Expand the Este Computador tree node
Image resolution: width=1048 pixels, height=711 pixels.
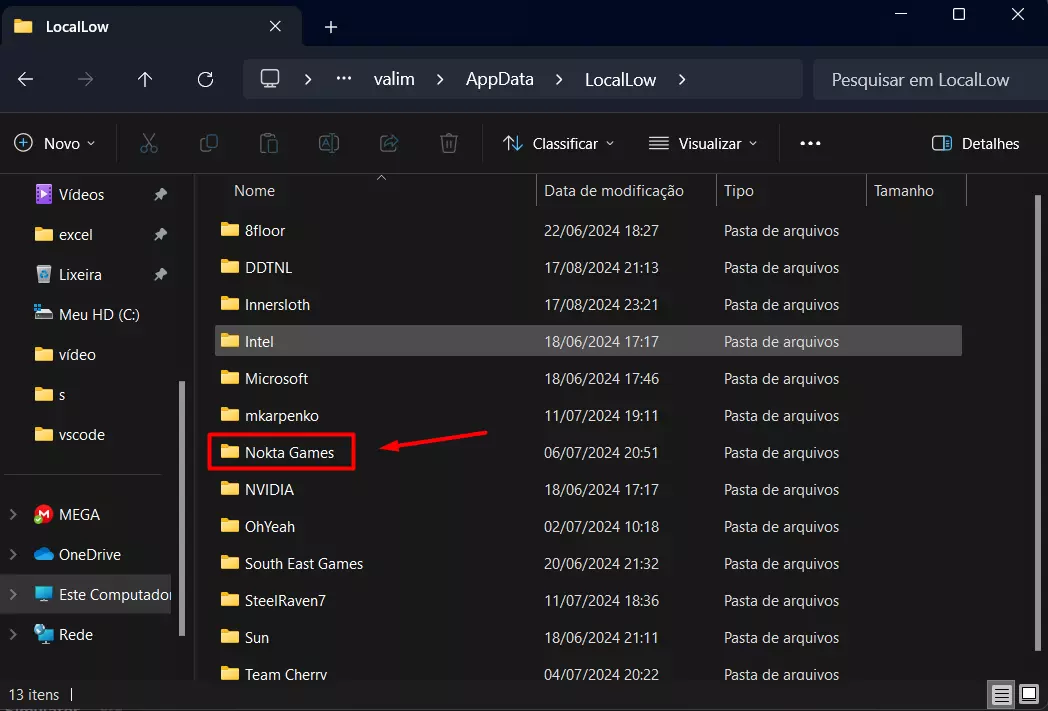point(13,594)
